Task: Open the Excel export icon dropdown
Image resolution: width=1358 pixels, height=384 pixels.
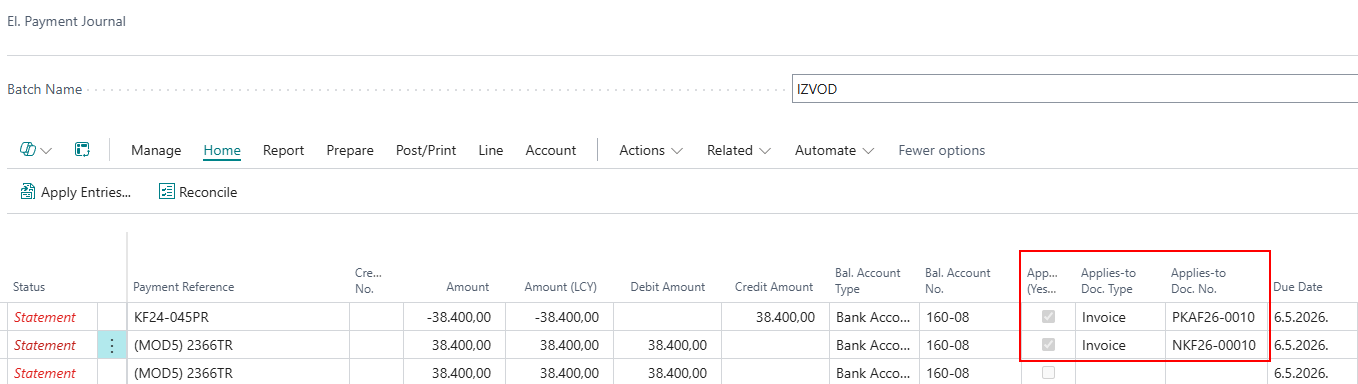Action: [36, 150]
